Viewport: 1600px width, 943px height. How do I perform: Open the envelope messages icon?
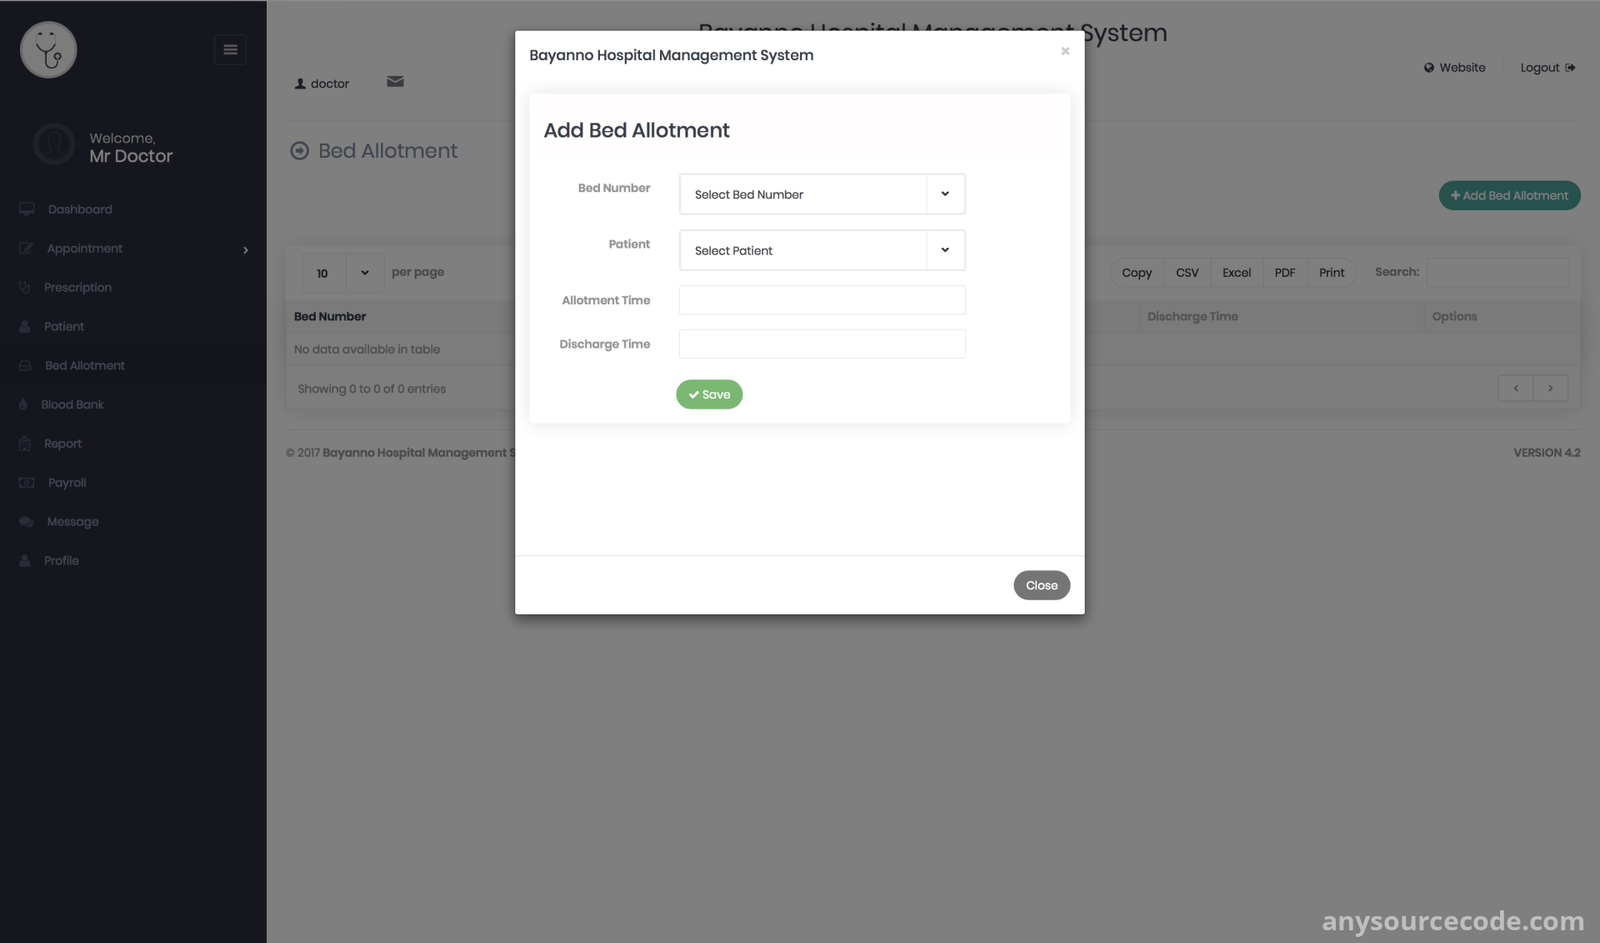point(395,82)
